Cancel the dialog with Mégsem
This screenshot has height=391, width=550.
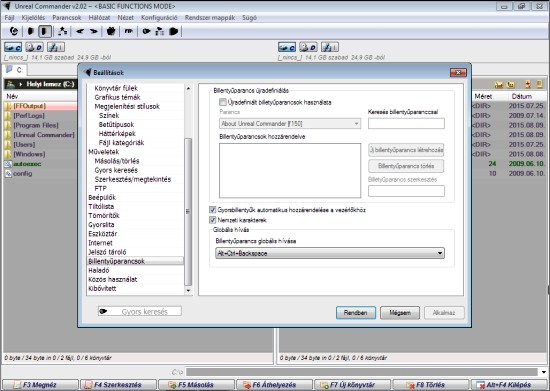click(400, 312)
